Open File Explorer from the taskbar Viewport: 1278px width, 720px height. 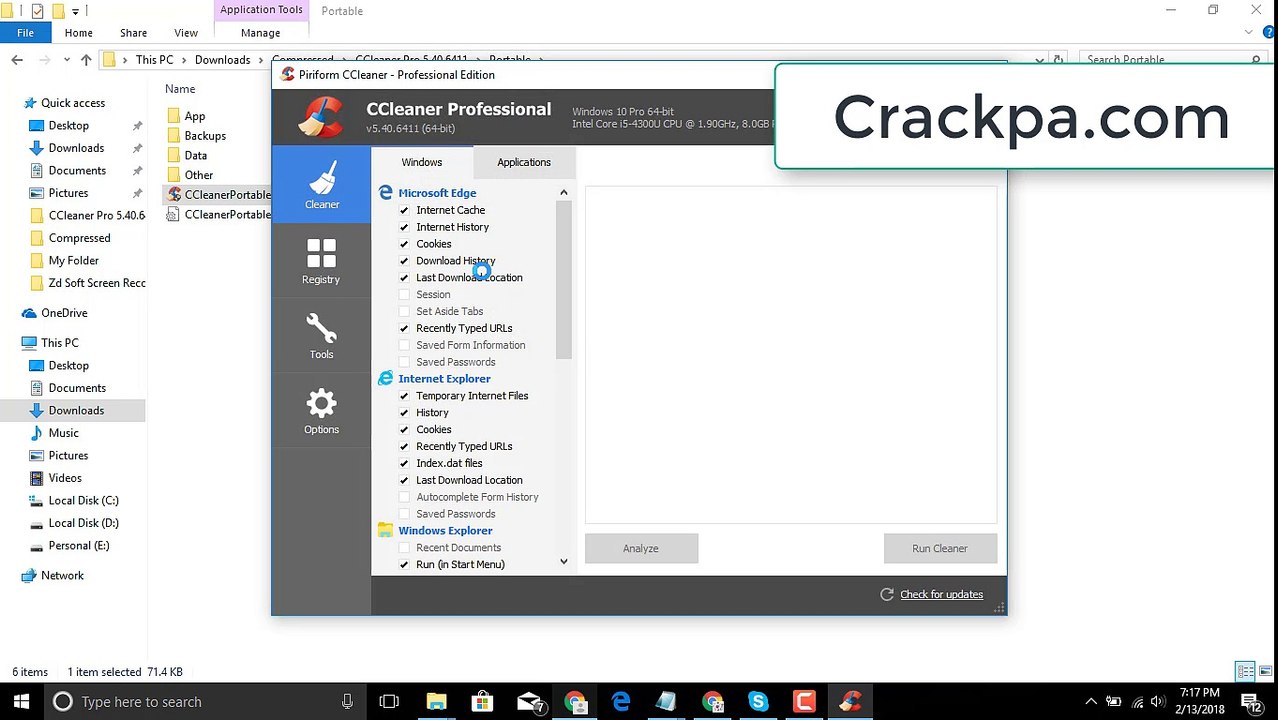coord(437,702)
